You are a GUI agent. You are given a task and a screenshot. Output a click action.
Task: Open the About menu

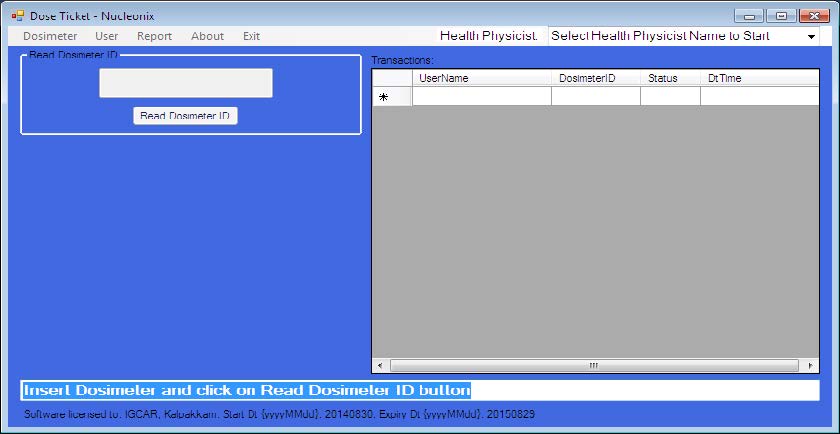coord(207,36)
